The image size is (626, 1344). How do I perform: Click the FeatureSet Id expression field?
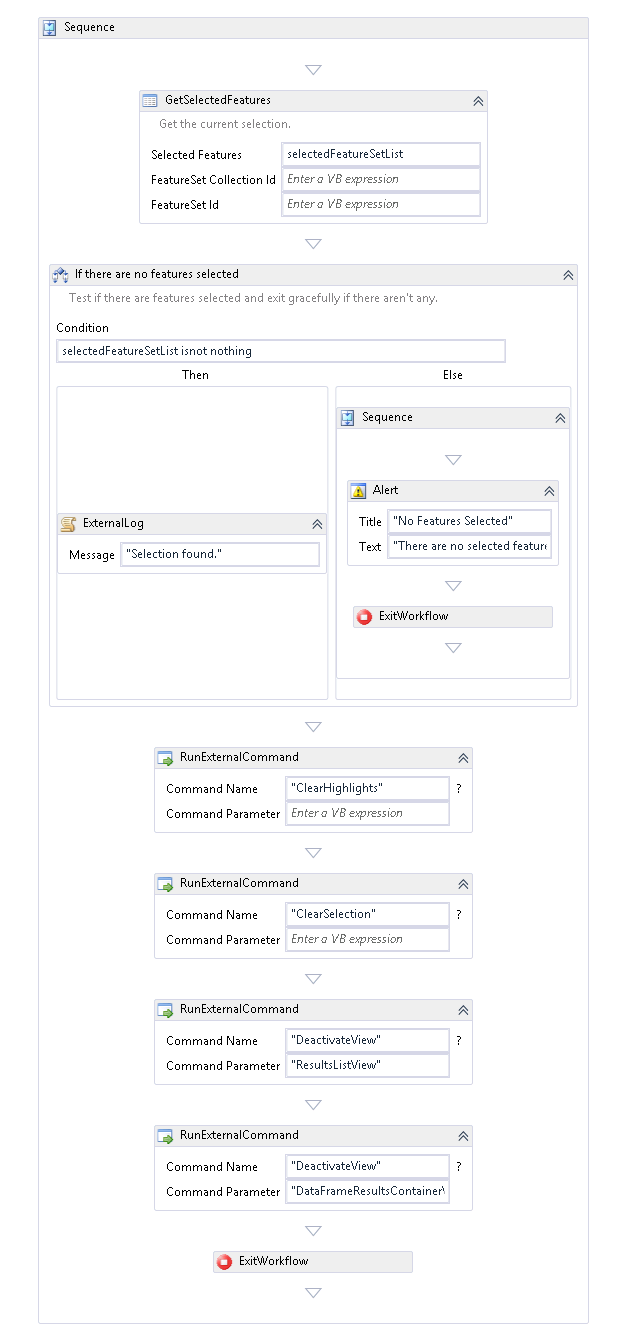[381, 205]
